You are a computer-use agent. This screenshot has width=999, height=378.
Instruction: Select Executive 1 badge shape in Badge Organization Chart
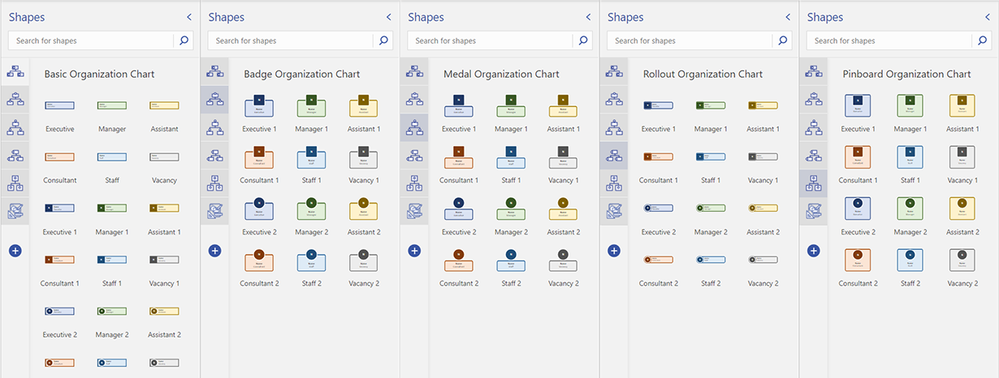pos(259,106)
